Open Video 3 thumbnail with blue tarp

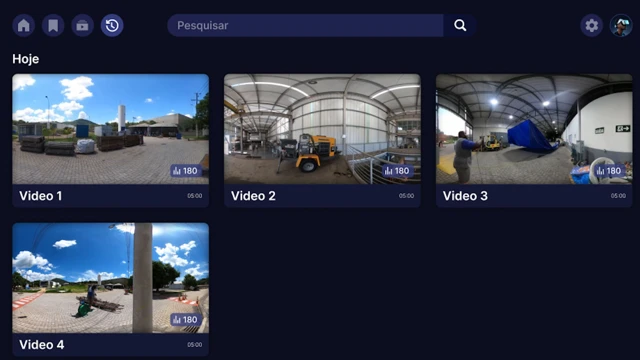(x=534, y=129)
